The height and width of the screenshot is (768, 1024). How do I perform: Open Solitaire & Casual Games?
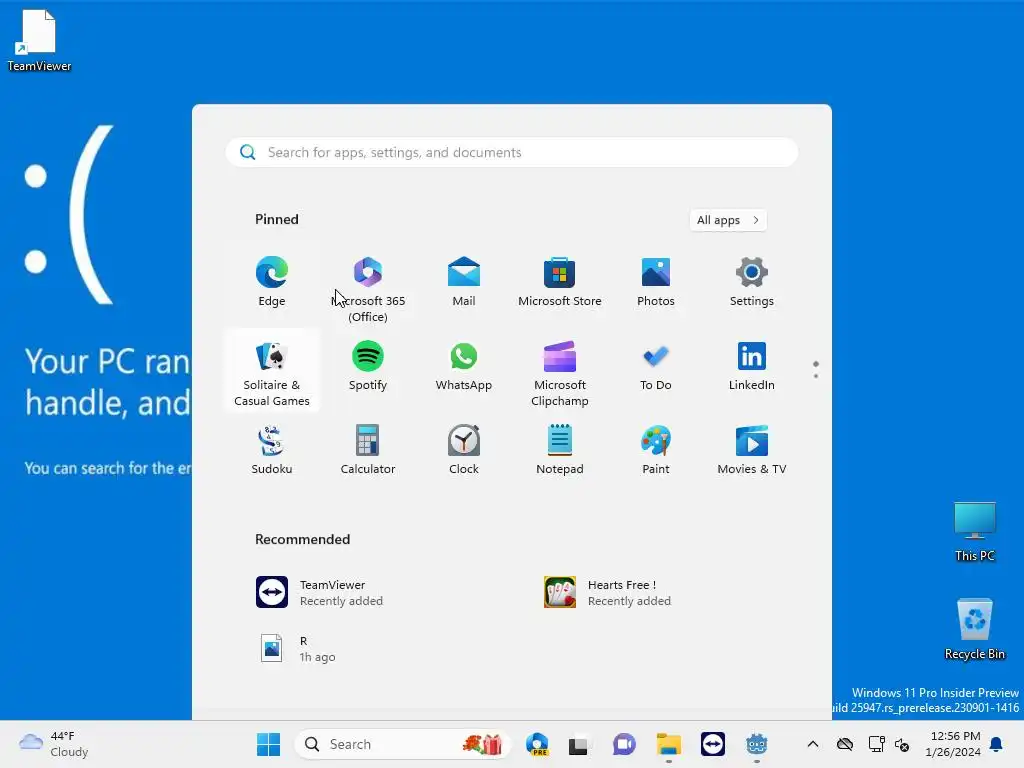point(272,372)
